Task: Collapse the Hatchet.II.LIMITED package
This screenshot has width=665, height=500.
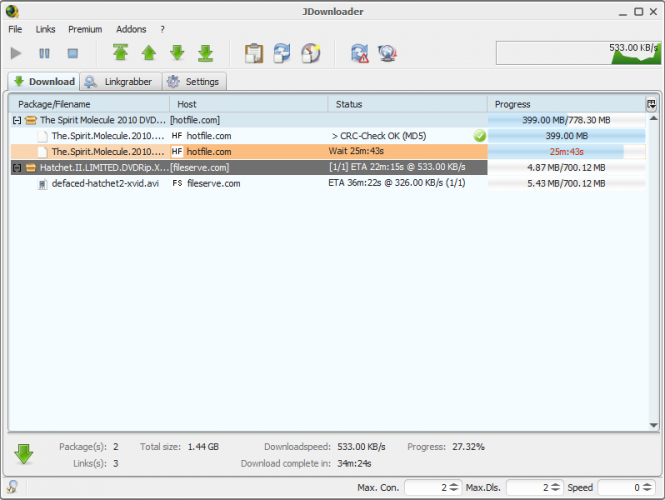Action: point(17,168)
